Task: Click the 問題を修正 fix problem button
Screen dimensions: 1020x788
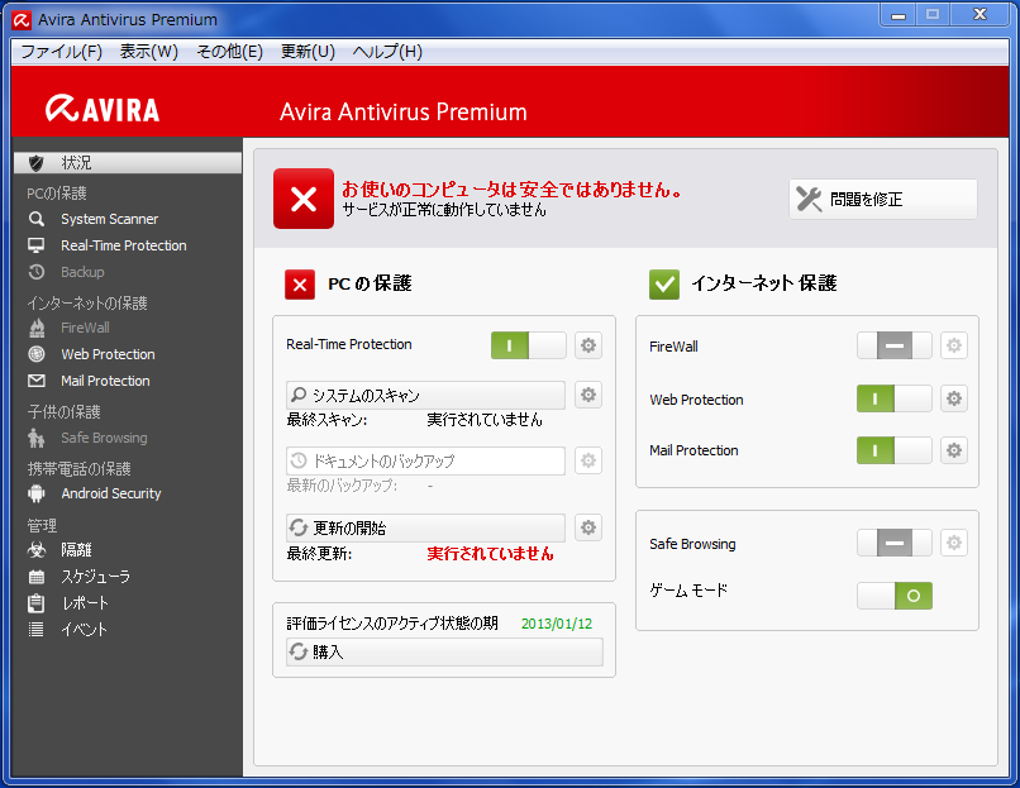Action: pyautogui.click(x=883, y=199)
